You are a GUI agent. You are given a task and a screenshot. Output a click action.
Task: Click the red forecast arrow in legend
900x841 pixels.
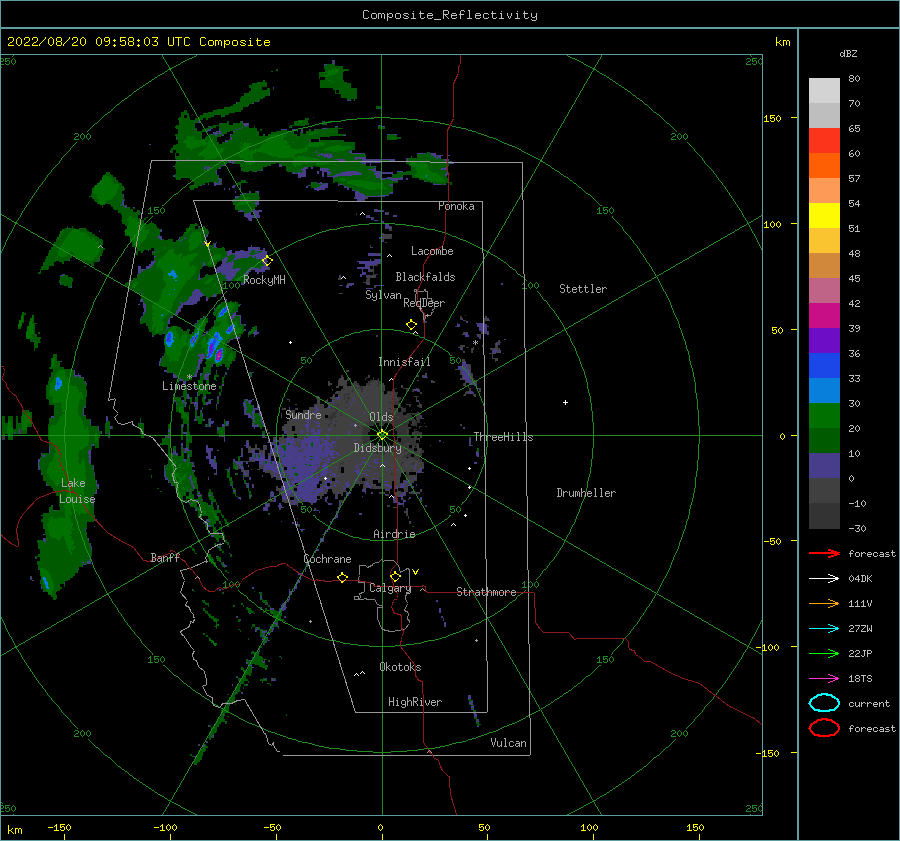(824, 553)
